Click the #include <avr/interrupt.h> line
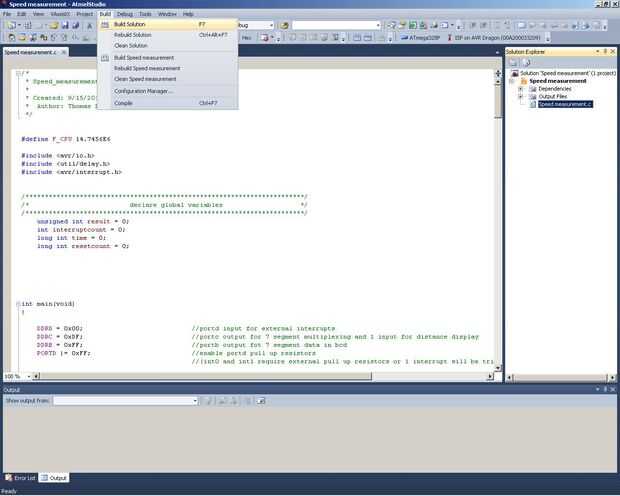Viewport: 620px width, 496px height. click(71, 172)
